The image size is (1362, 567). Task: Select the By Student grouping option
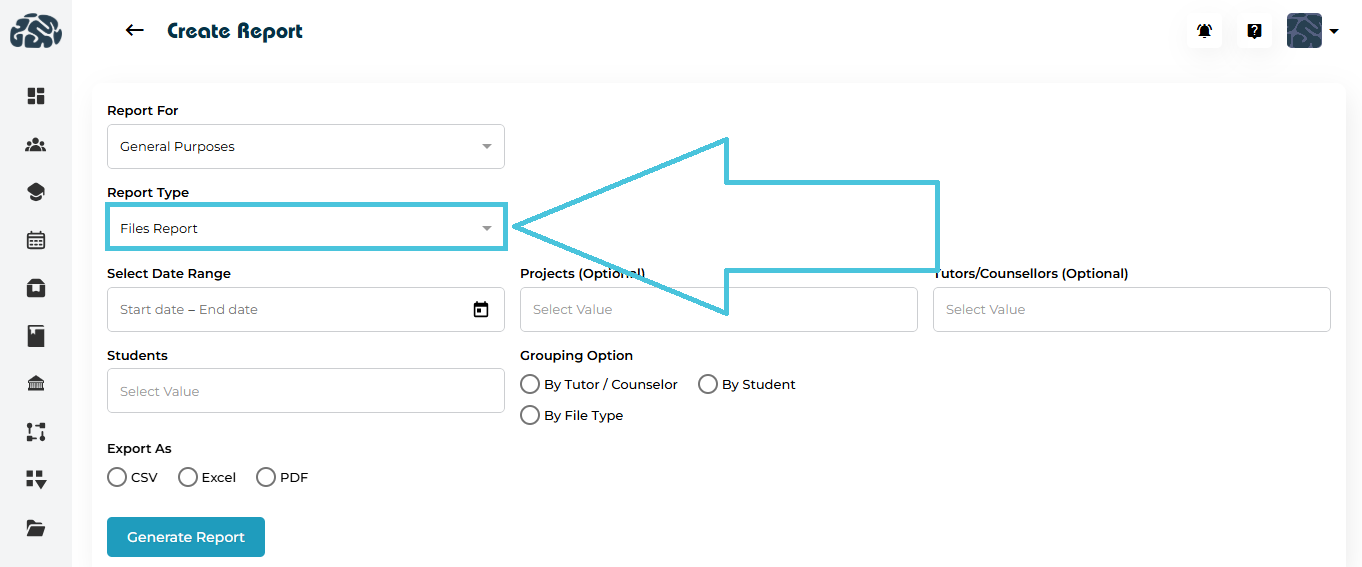click(x=708, y=384)
